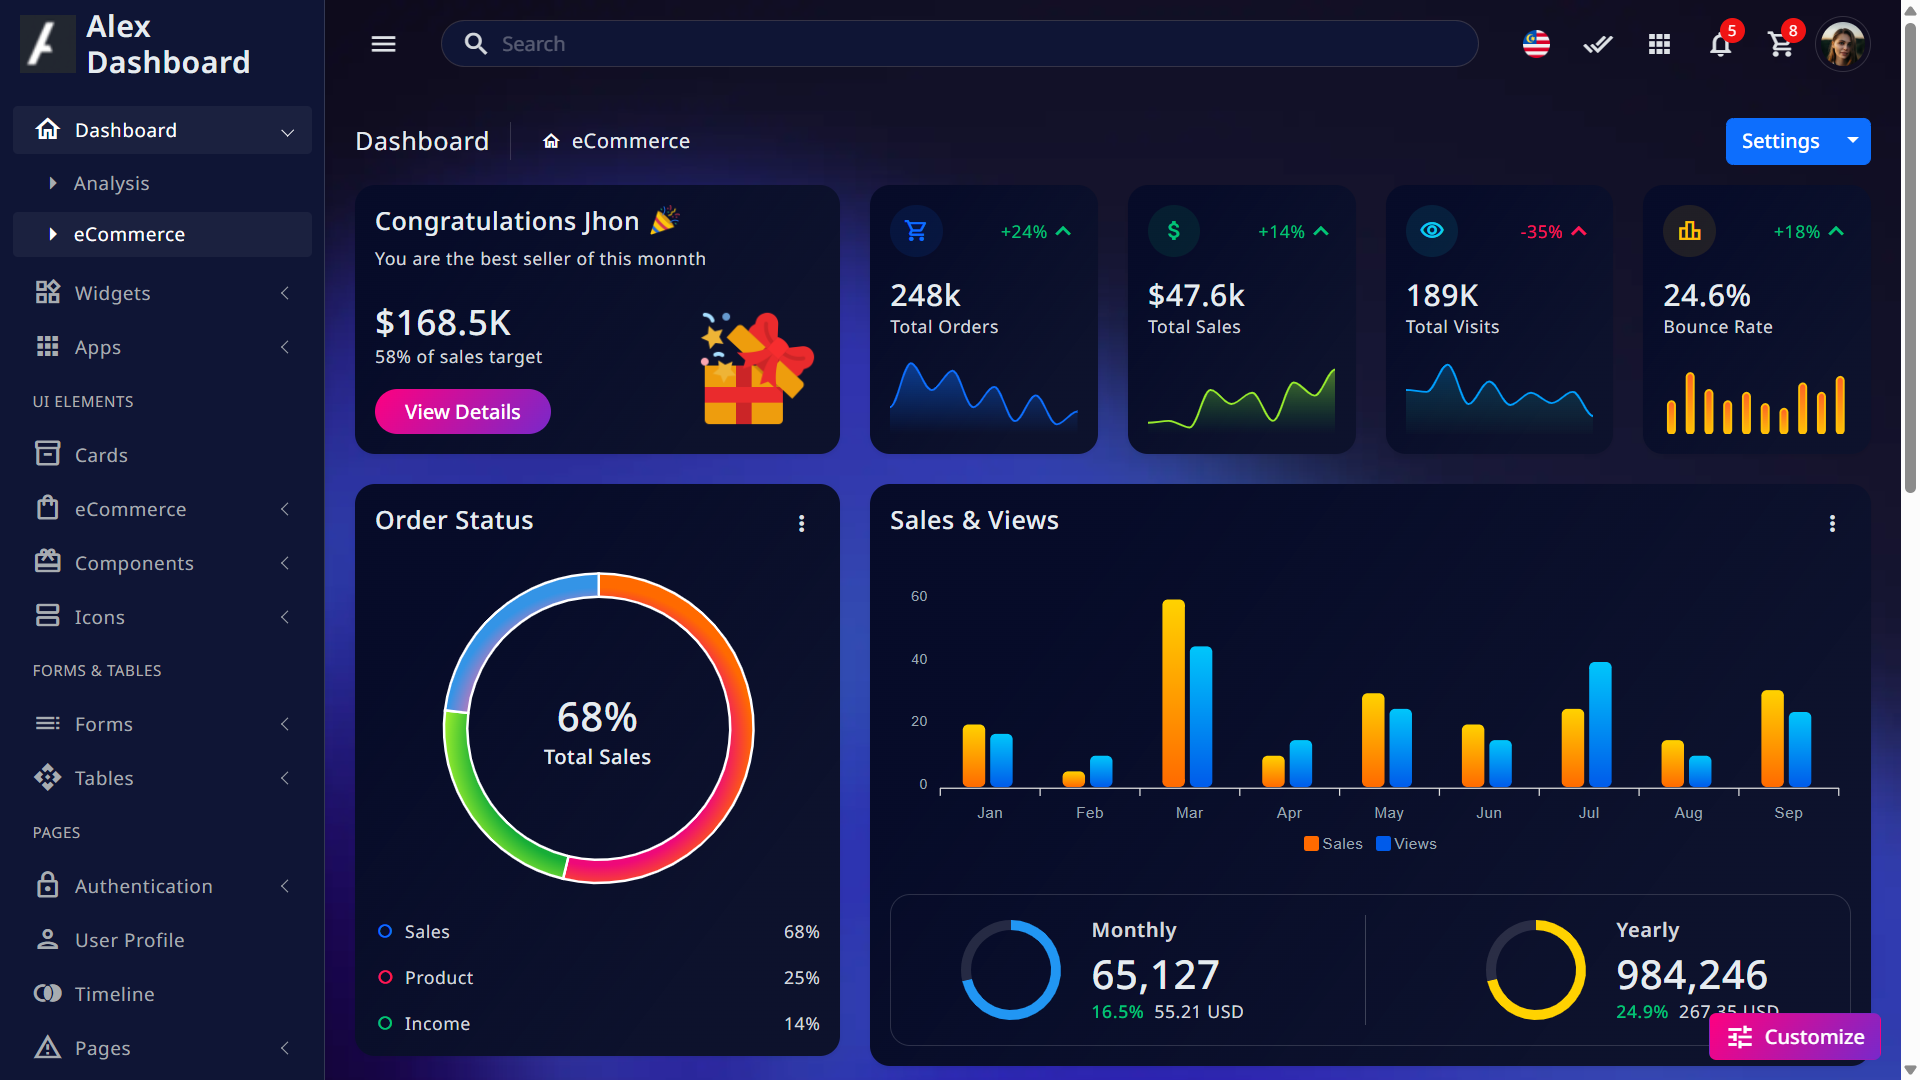Open Timeline page in sidebar
This screenshot has width=1920, height=1080.
tap(114, 994)
